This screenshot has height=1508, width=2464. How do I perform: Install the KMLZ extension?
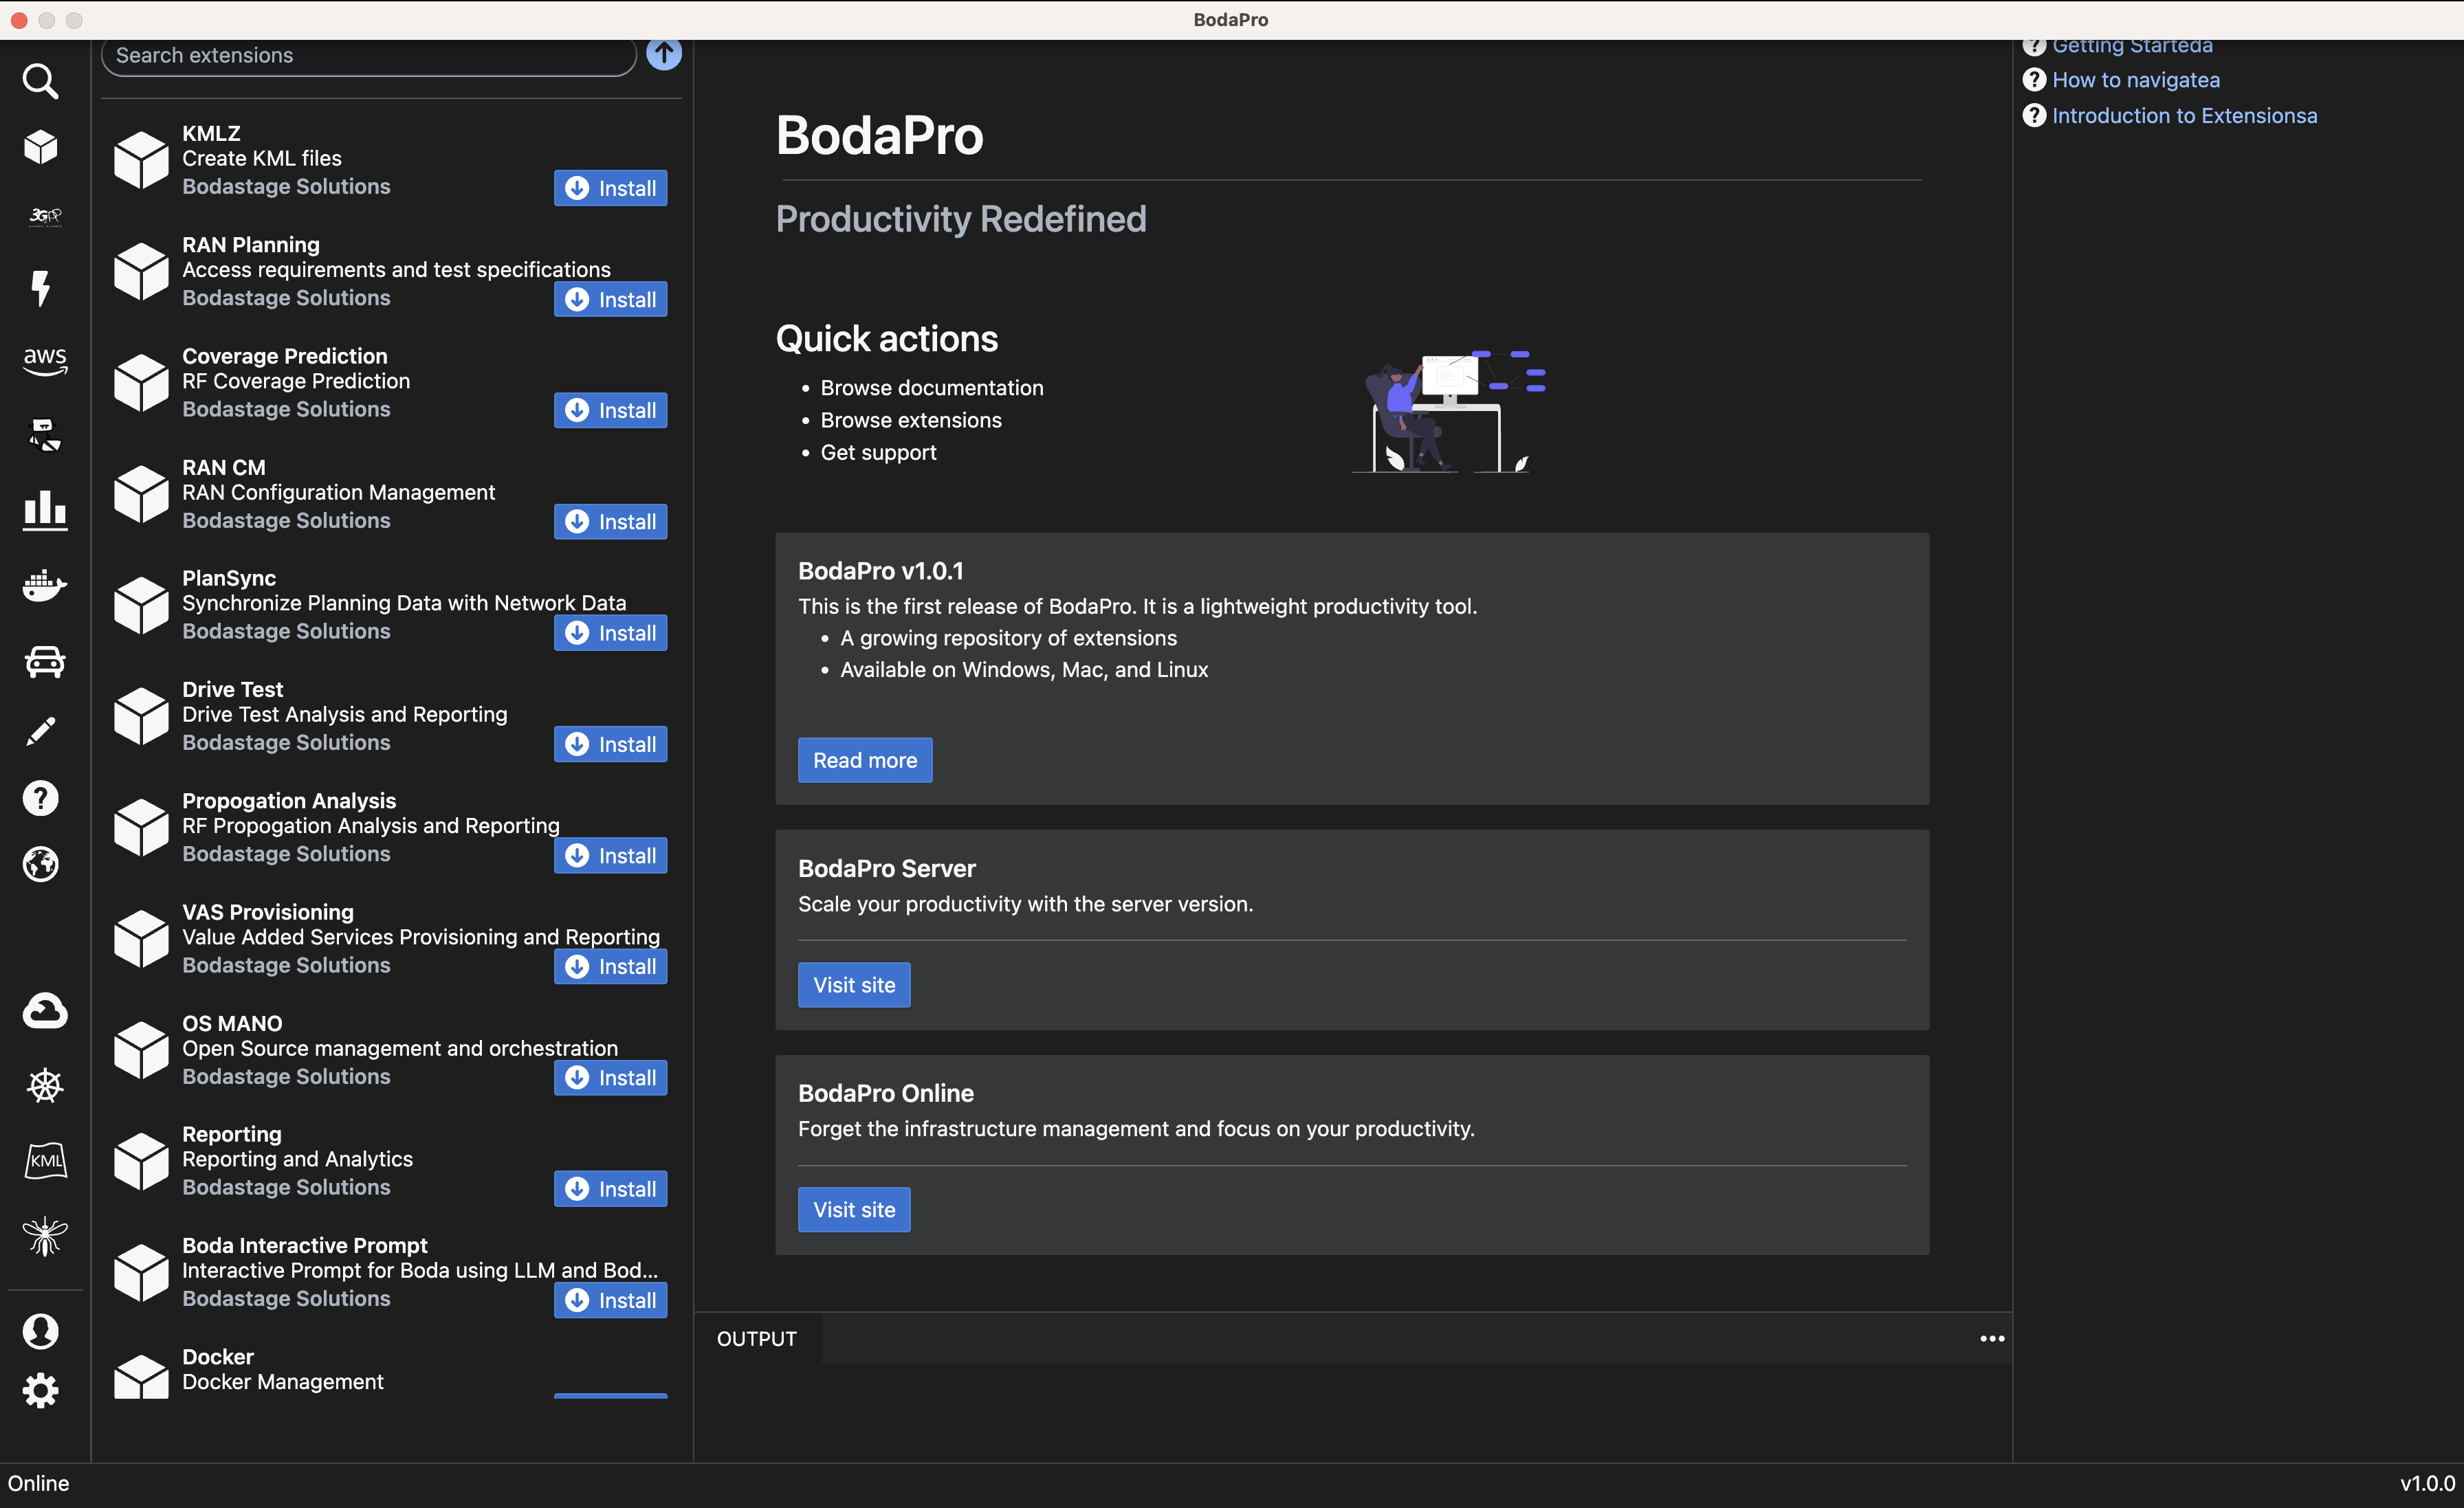point(610,188)
